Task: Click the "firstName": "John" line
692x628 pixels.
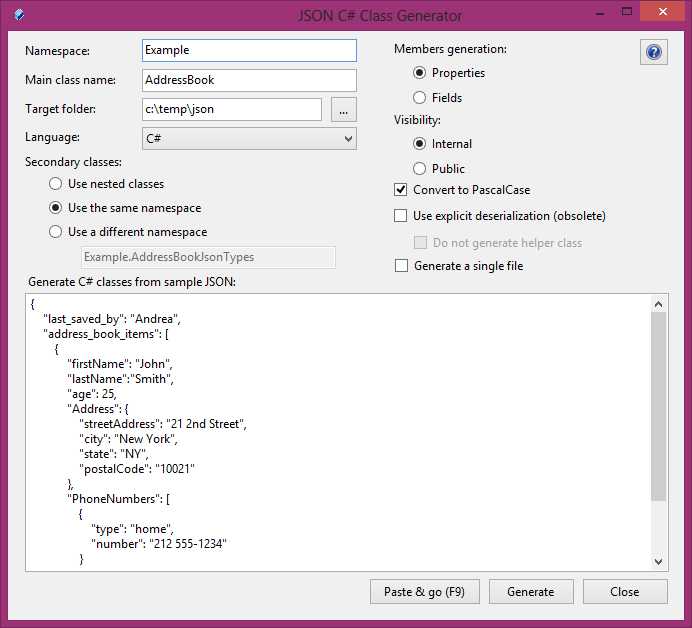Action: click(x=120, y=364)
